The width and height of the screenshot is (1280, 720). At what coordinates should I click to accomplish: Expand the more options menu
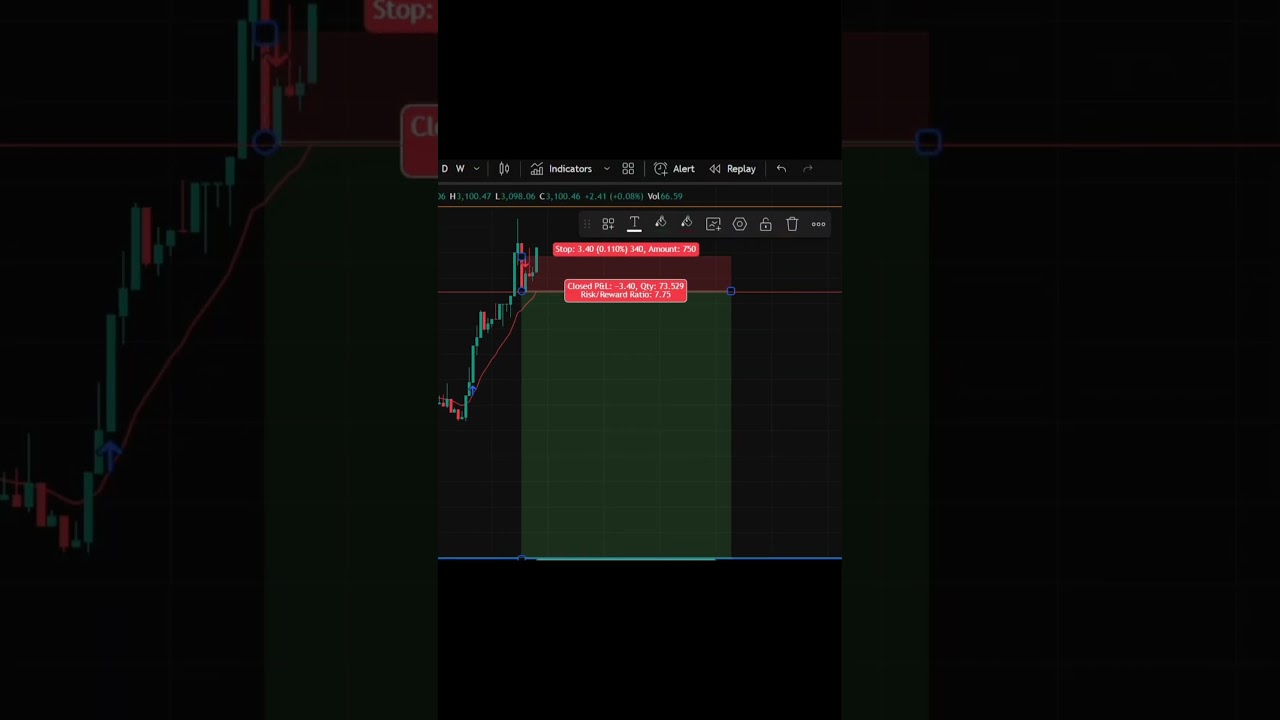click(x=818, y=224)
